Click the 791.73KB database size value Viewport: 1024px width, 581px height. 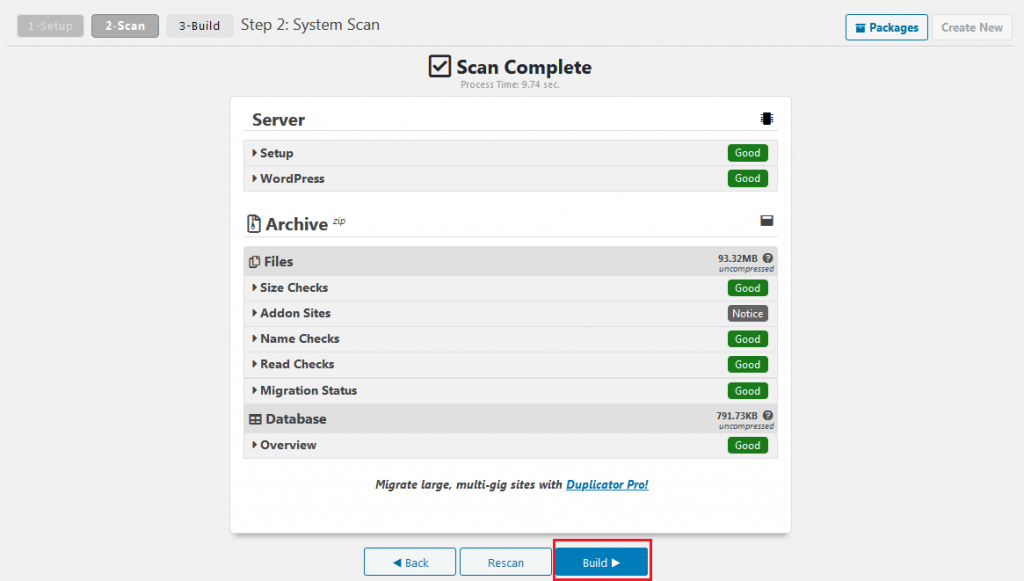pos(737,416)
